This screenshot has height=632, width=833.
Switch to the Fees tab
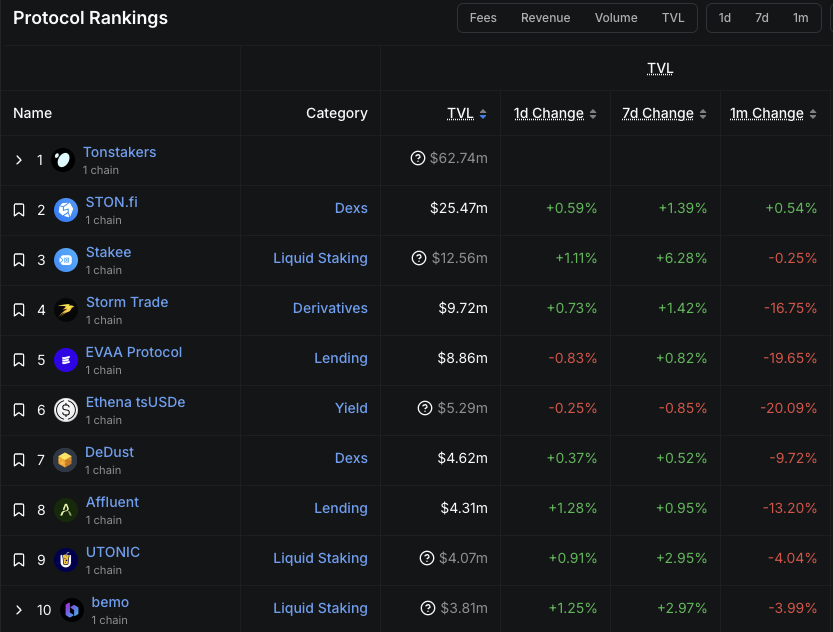coord(483,18)
